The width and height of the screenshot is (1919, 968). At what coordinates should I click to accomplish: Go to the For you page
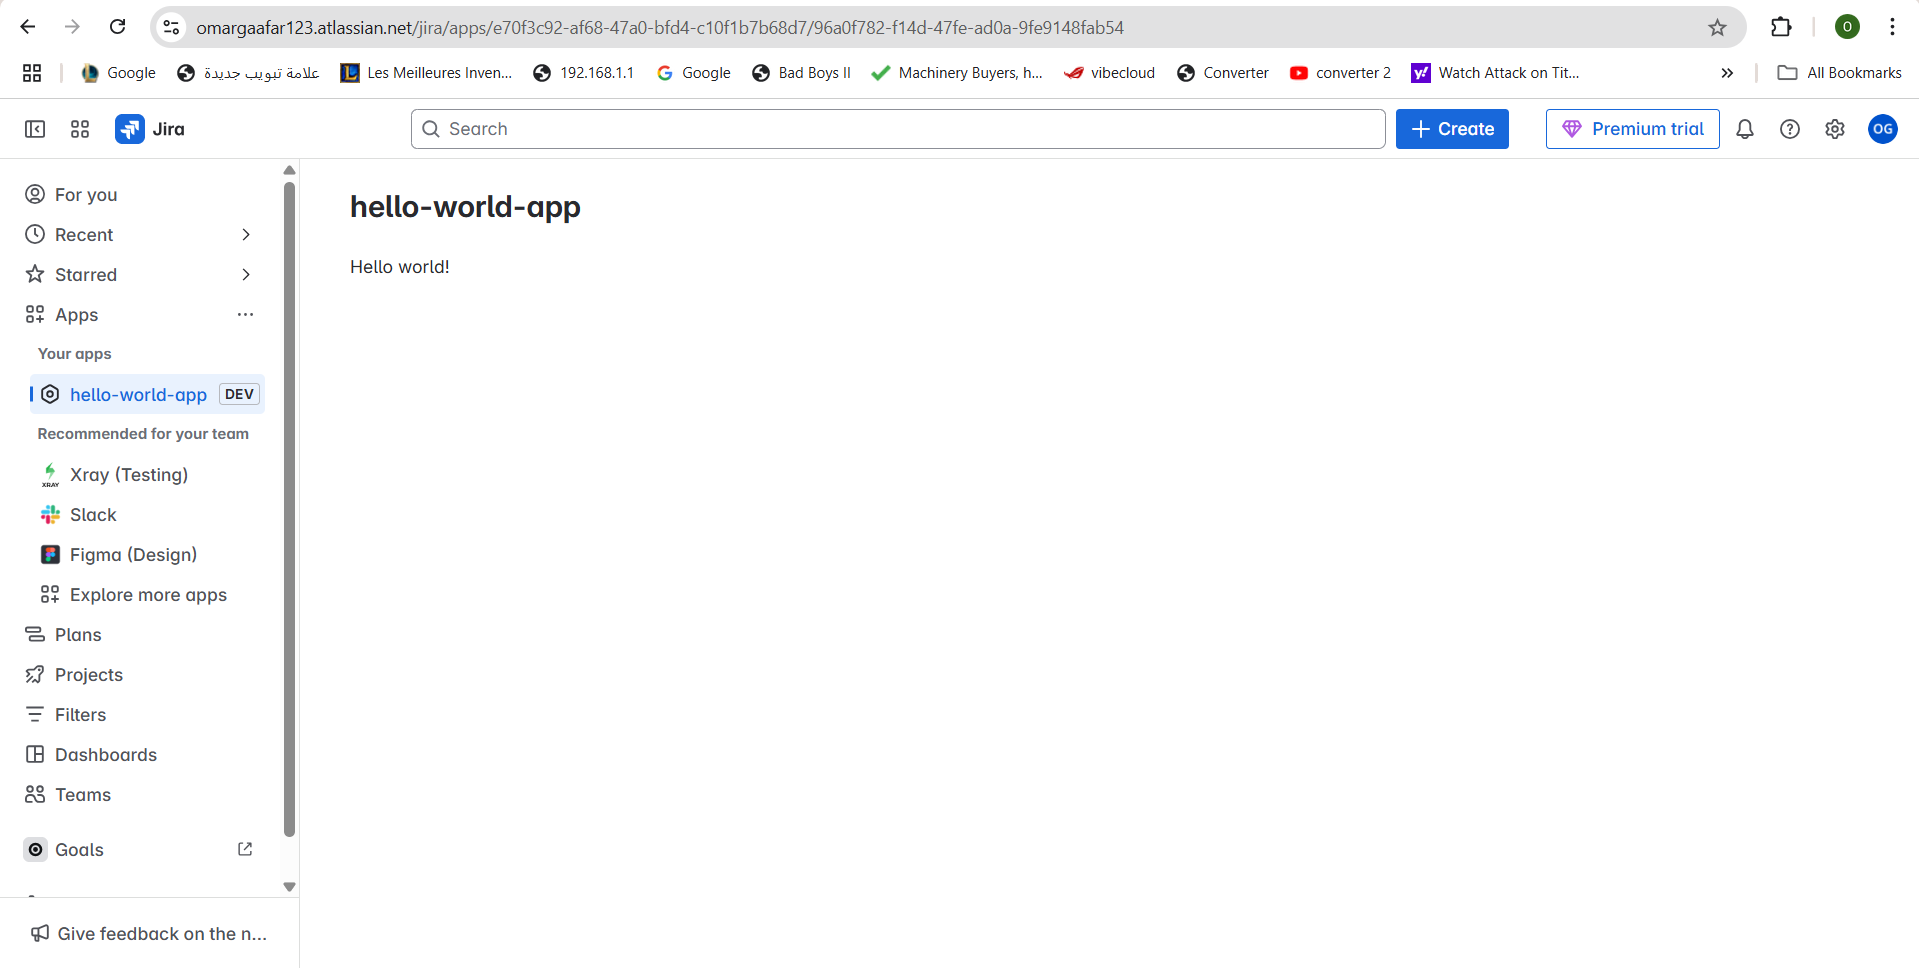click(x=85, y=194)
